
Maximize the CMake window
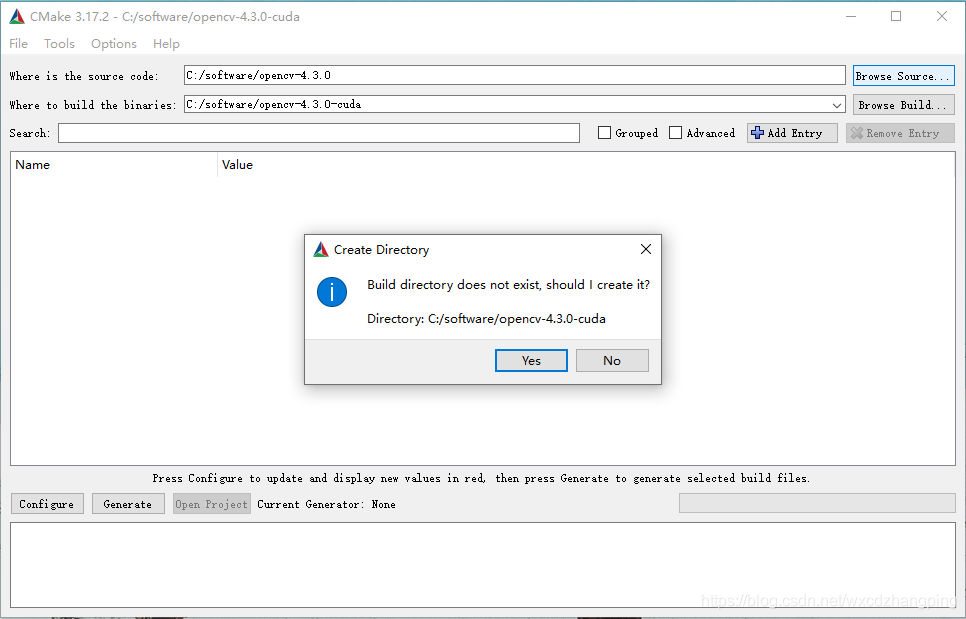coord(896,17)
